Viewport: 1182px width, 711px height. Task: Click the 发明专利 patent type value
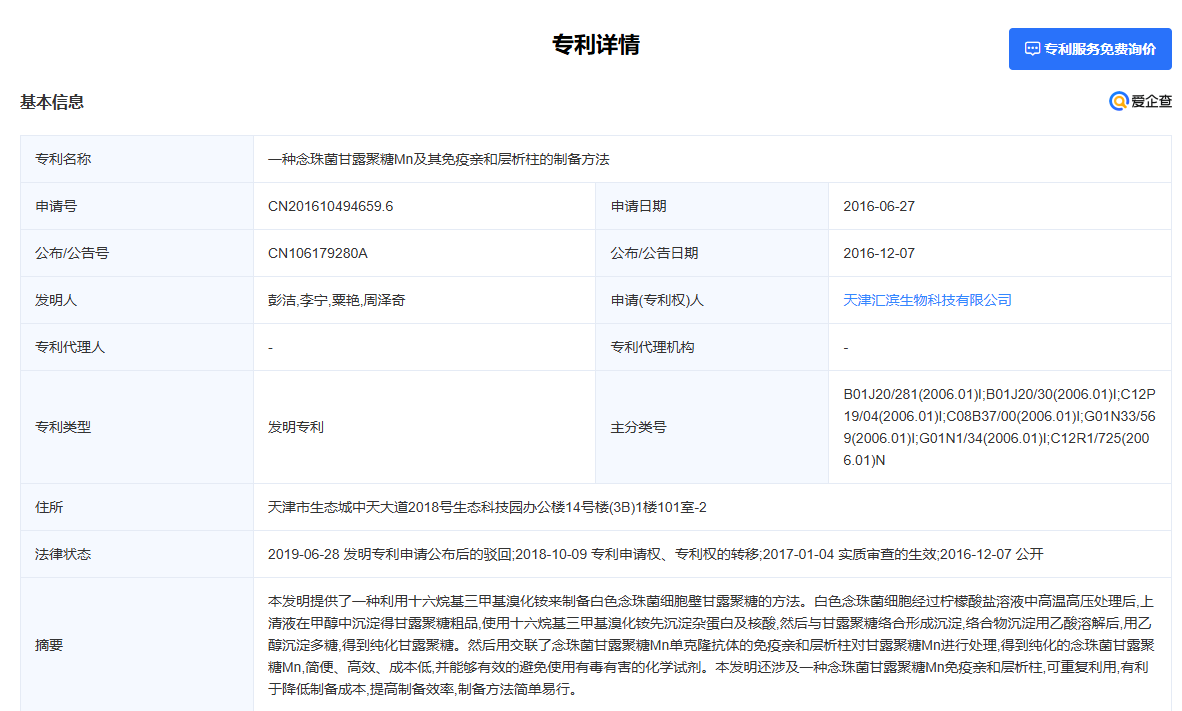coord(296,427)
